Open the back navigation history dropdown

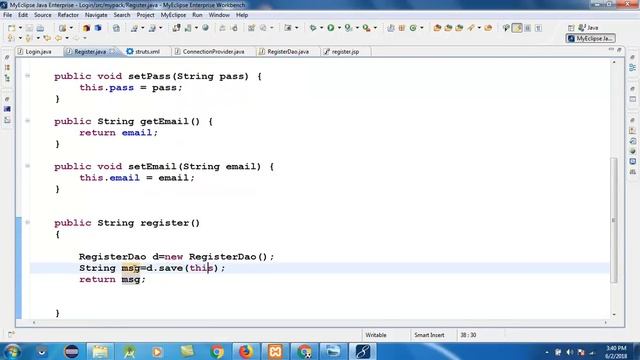(67, 38)
